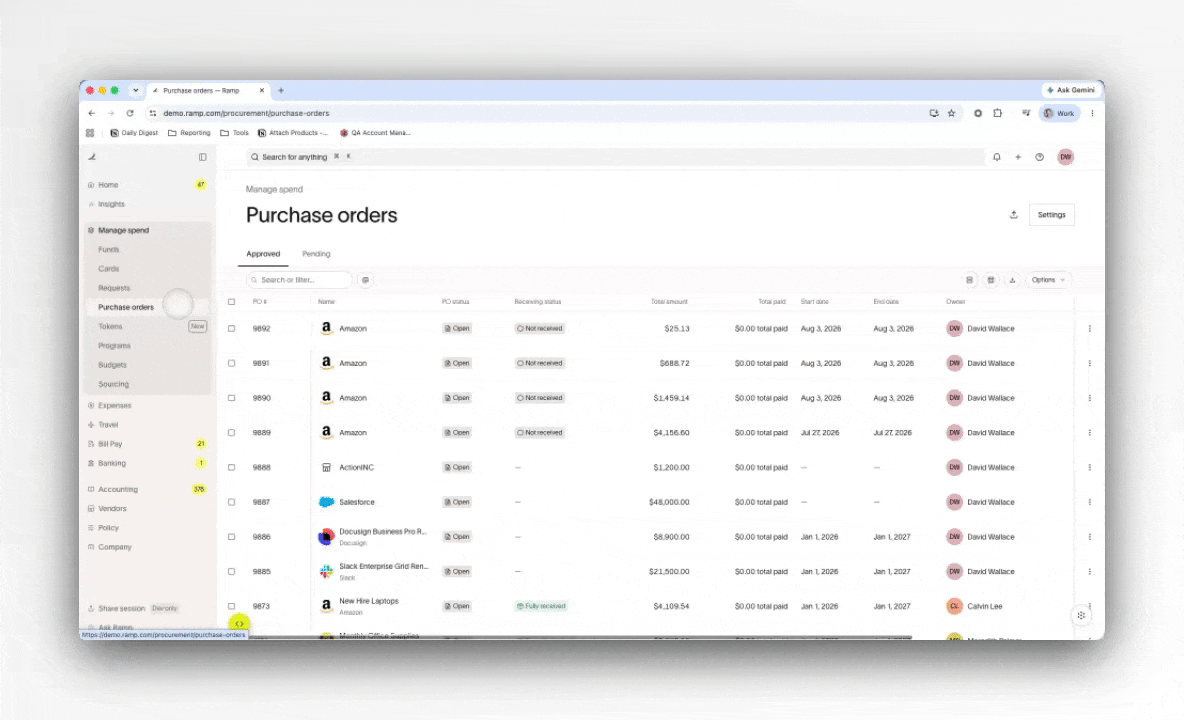Image resolution: width=1184 pixels, height=720 pixels.
Task: Click the Chrome address bar URL
Action: click(x=246, y=113)
